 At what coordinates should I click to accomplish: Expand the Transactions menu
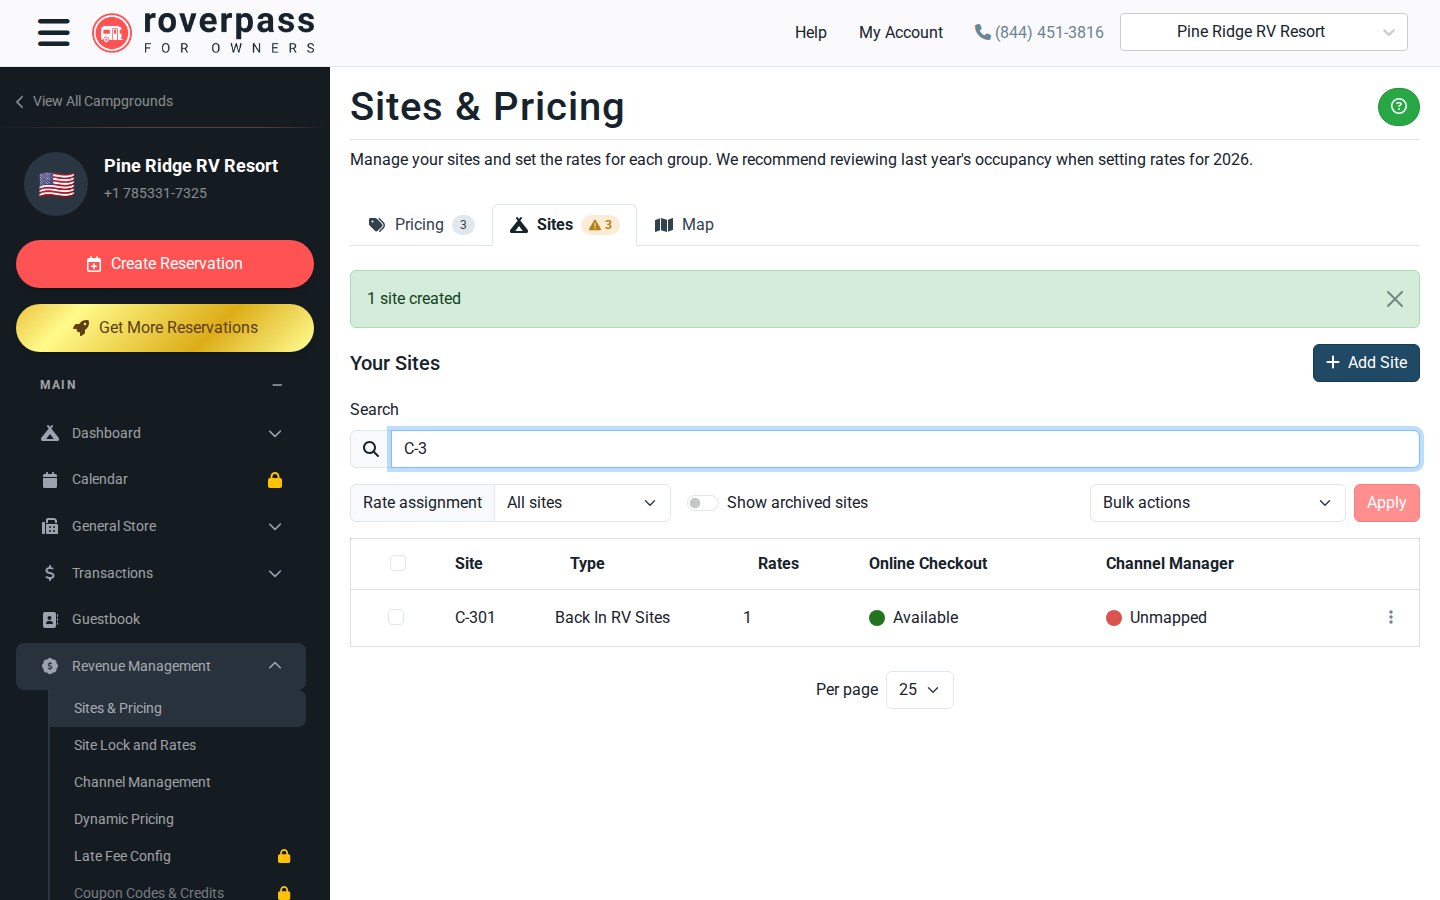[161, 574]
